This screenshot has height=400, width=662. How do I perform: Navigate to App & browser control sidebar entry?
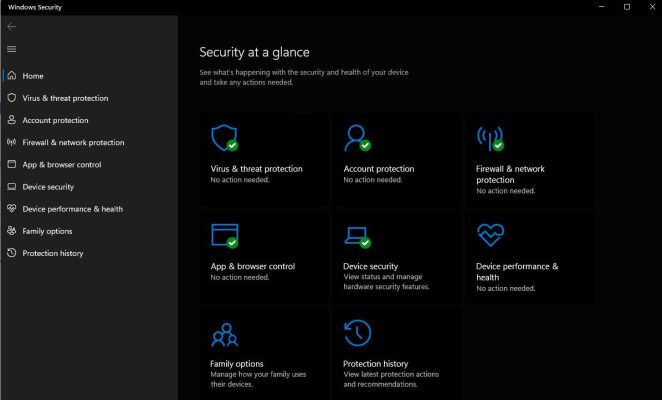61,165
